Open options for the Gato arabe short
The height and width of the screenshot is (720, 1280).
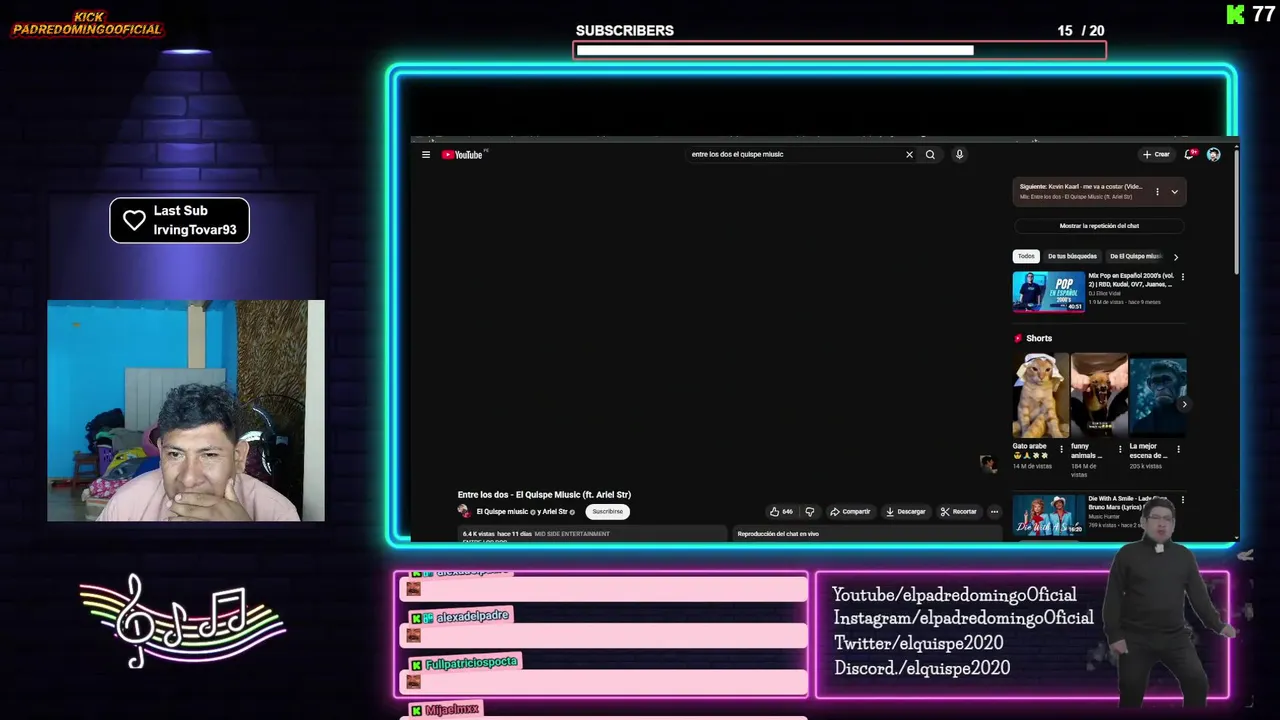[1062, 449]
